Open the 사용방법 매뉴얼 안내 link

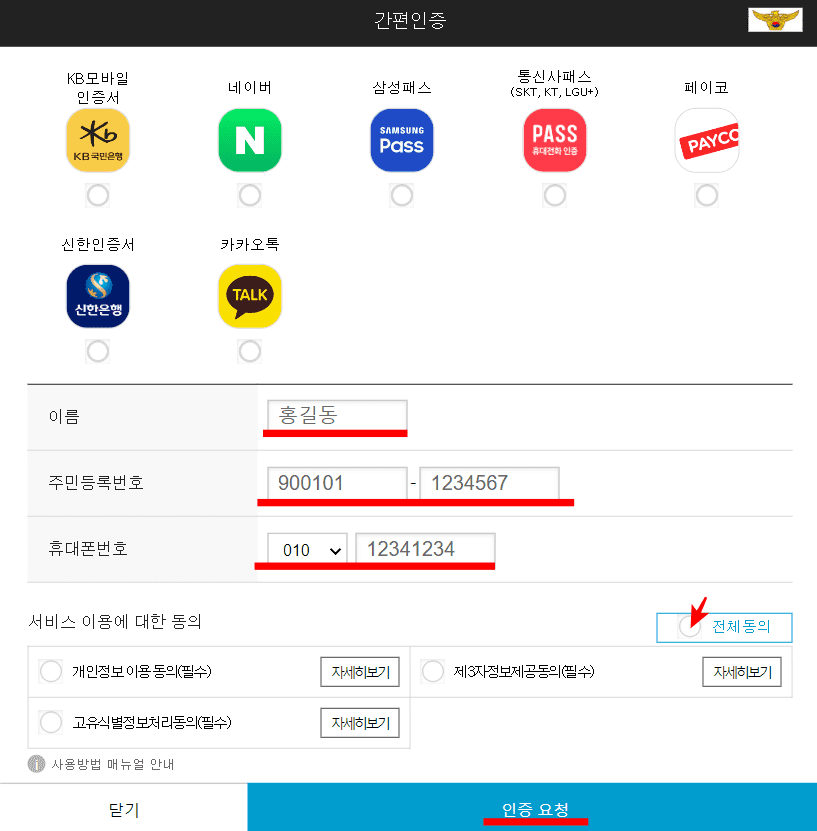click(112, 764)
